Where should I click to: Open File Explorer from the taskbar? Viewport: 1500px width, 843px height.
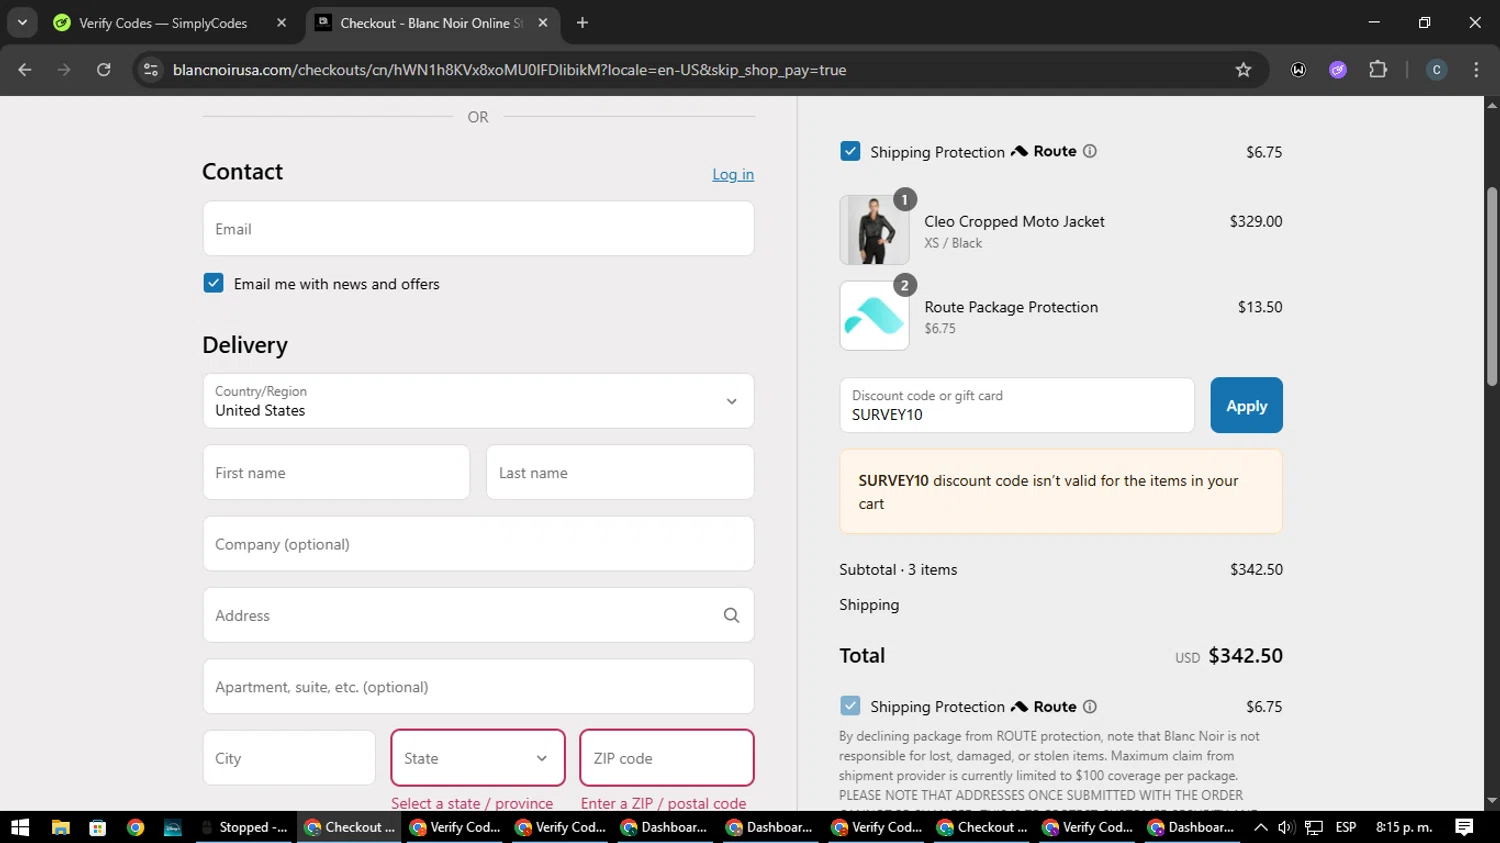click(61, 827)
